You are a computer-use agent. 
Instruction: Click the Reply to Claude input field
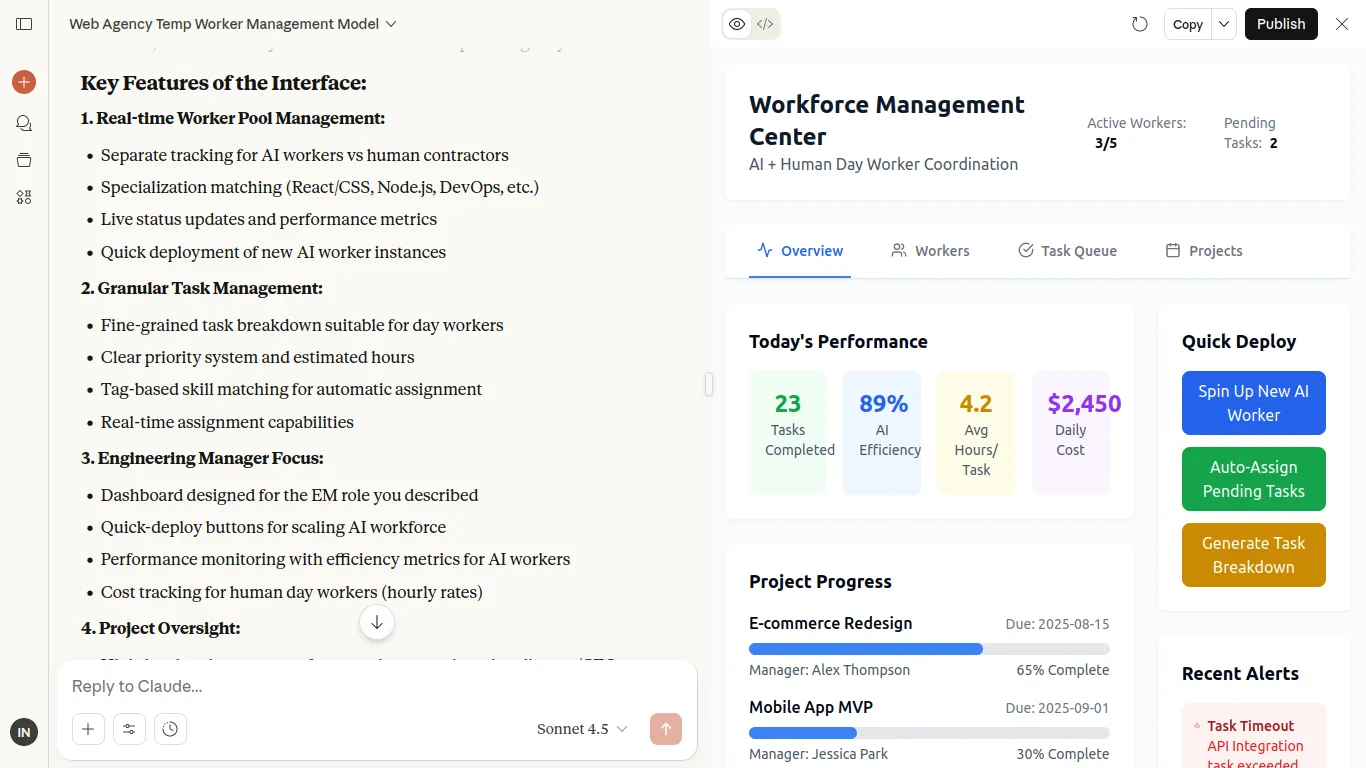click(376, 686)
